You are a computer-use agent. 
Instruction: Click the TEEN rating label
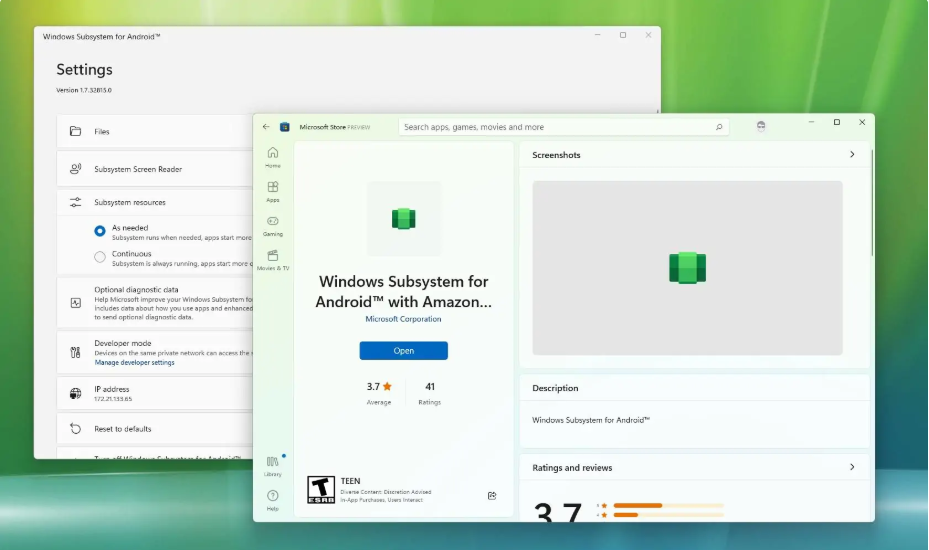coord(350,481)
